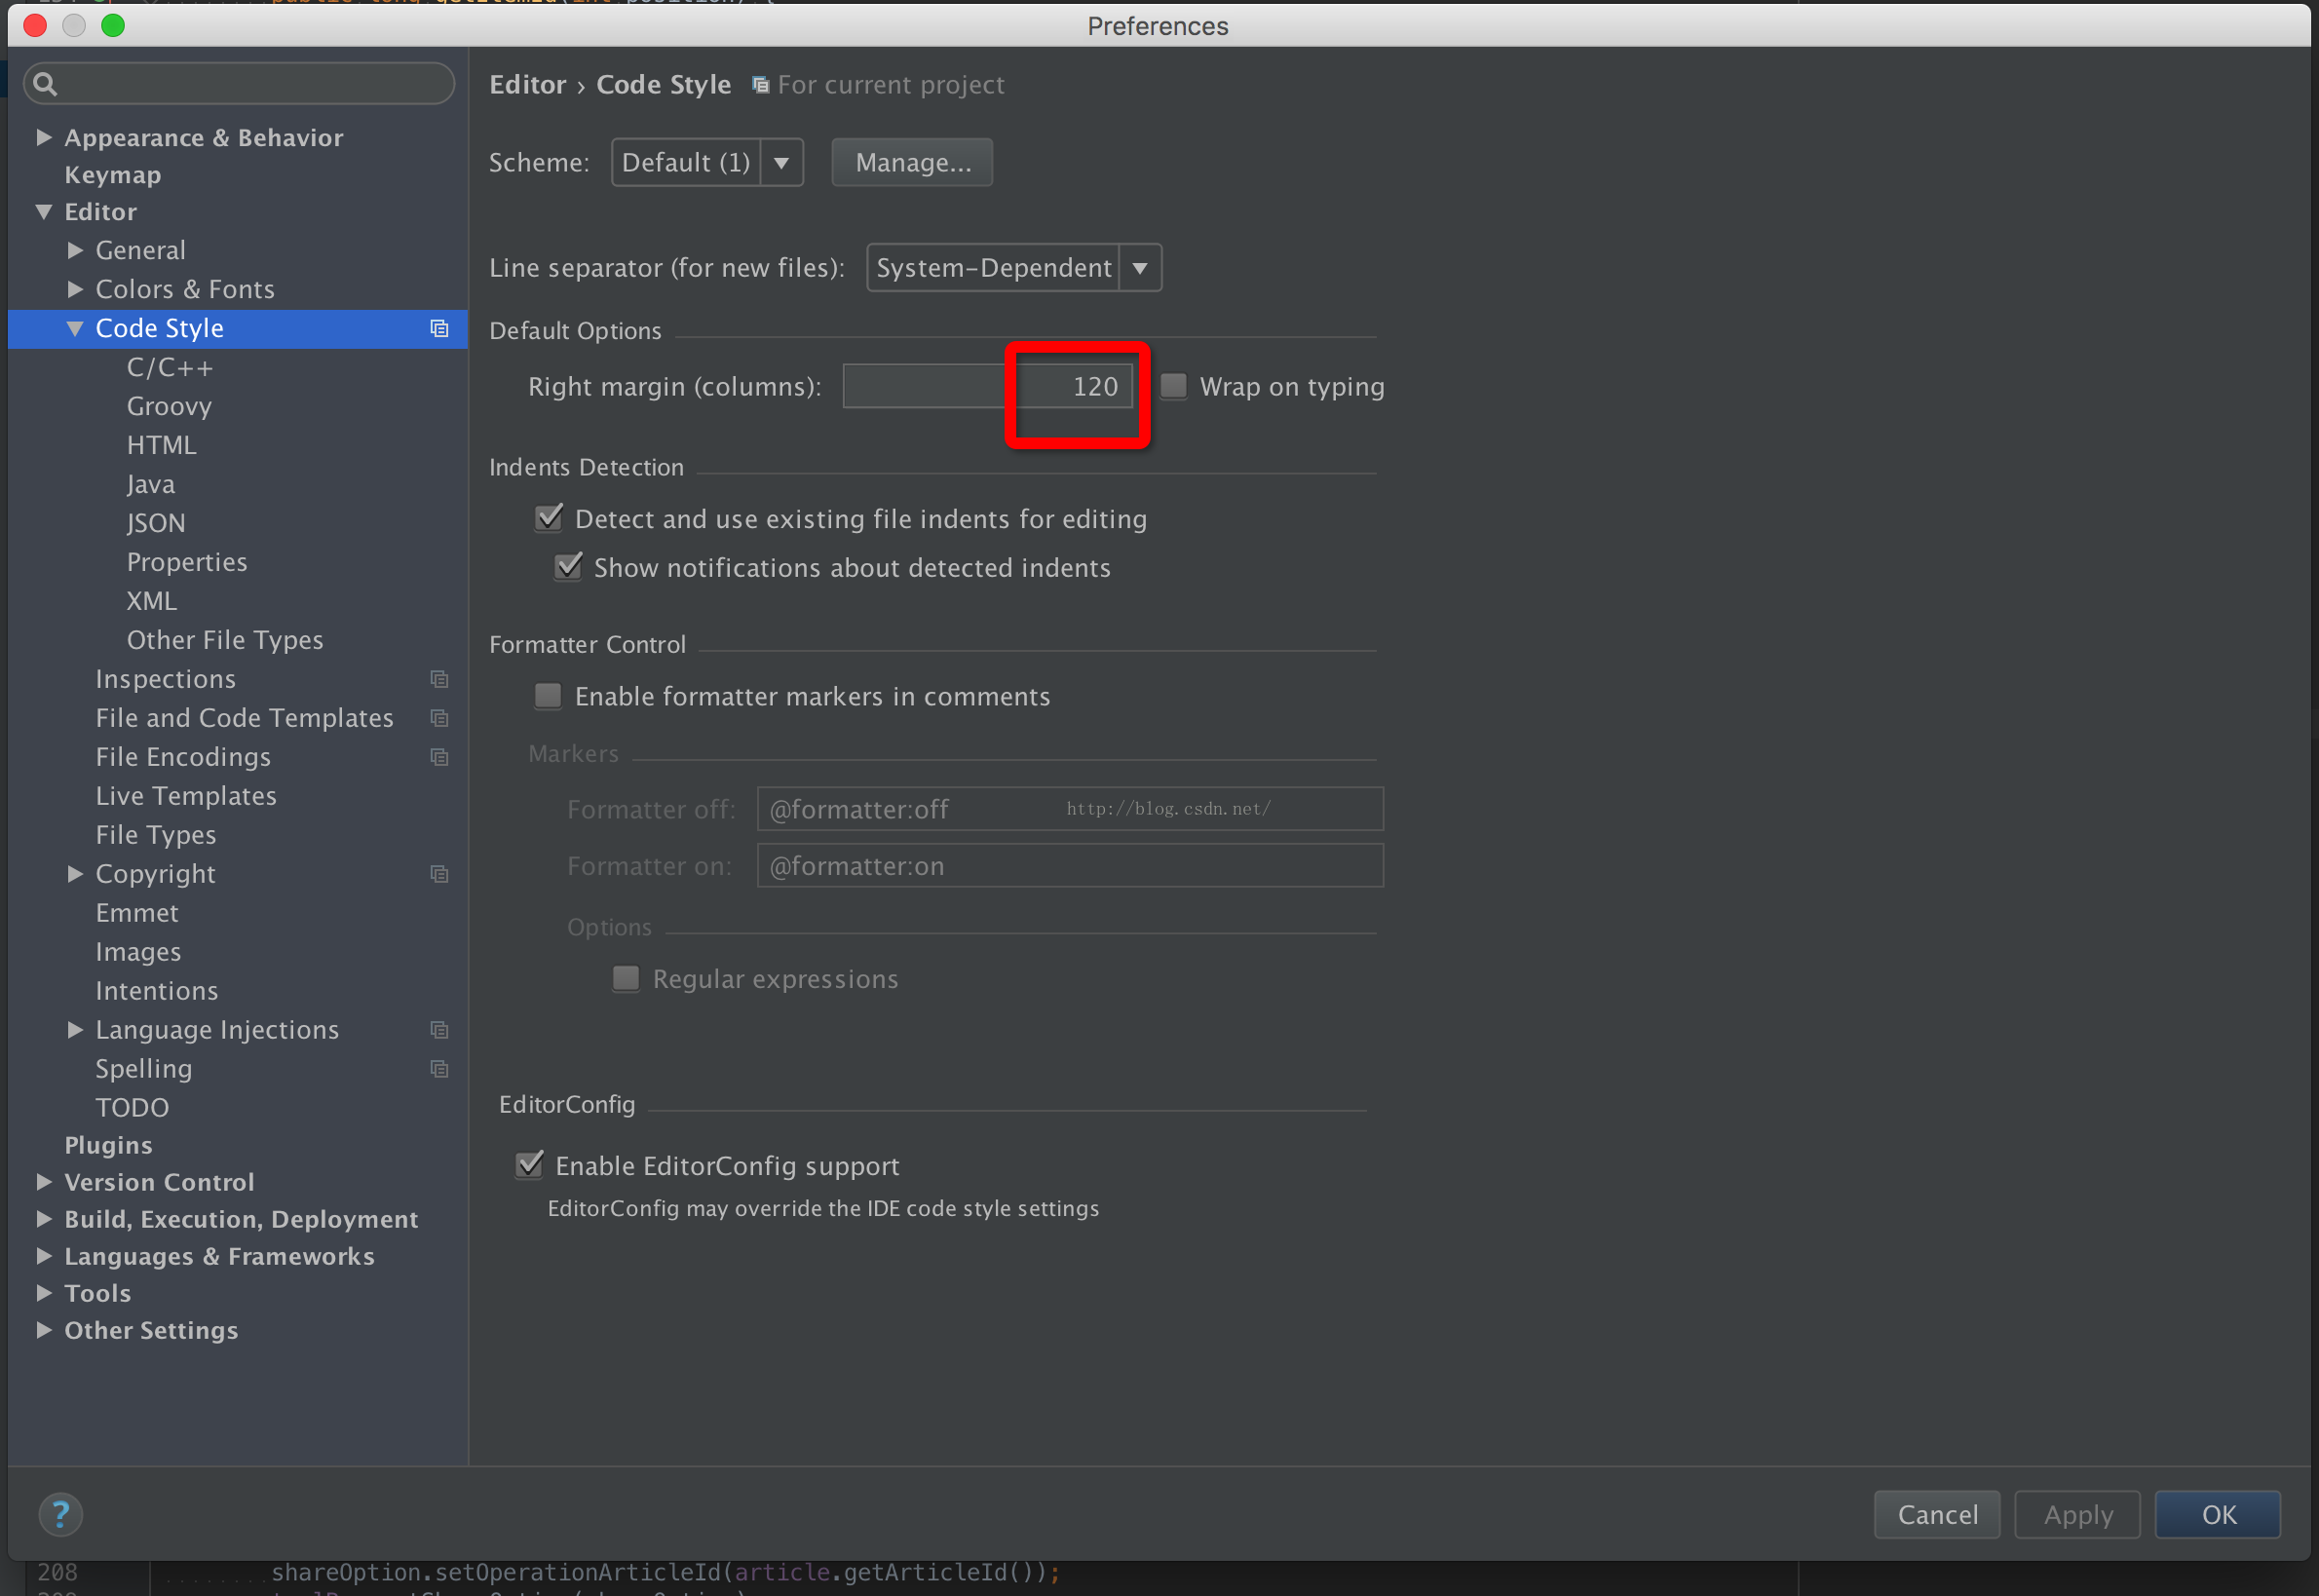Open help with the question mark button
Screen dimensions: 2319x1596
tap(61, 1514)
